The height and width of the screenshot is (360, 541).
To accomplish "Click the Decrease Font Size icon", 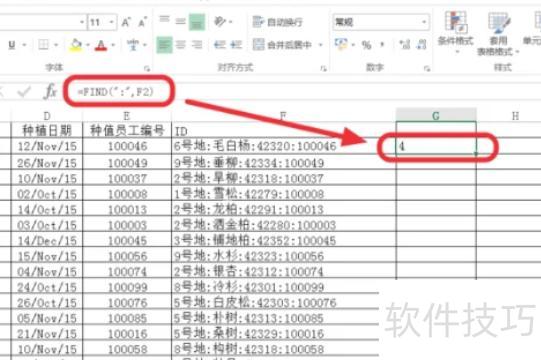I will click(x=142, y=22).
